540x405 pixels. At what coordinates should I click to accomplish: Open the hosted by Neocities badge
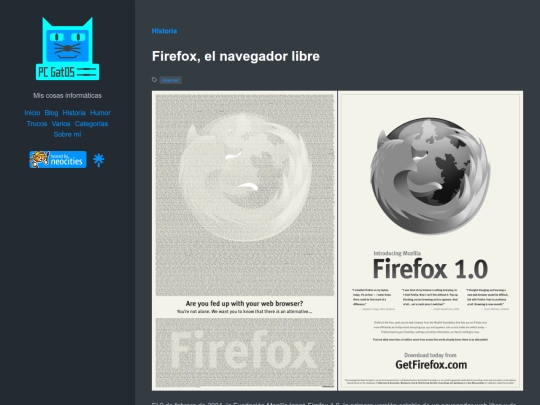coord(58,159)
